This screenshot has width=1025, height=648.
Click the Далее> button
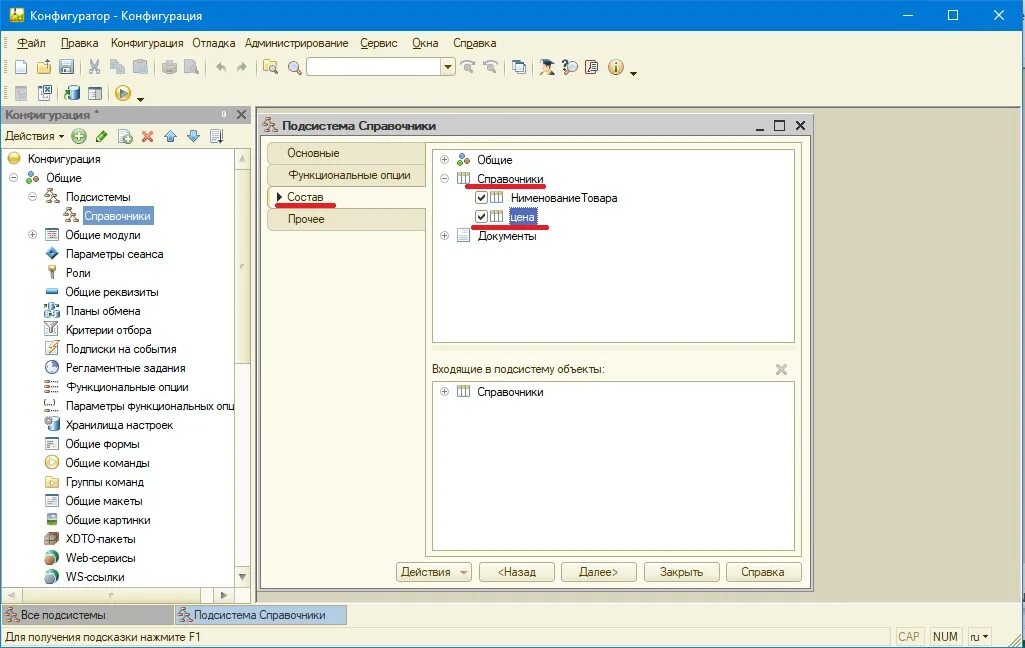[x=598, y=572]
